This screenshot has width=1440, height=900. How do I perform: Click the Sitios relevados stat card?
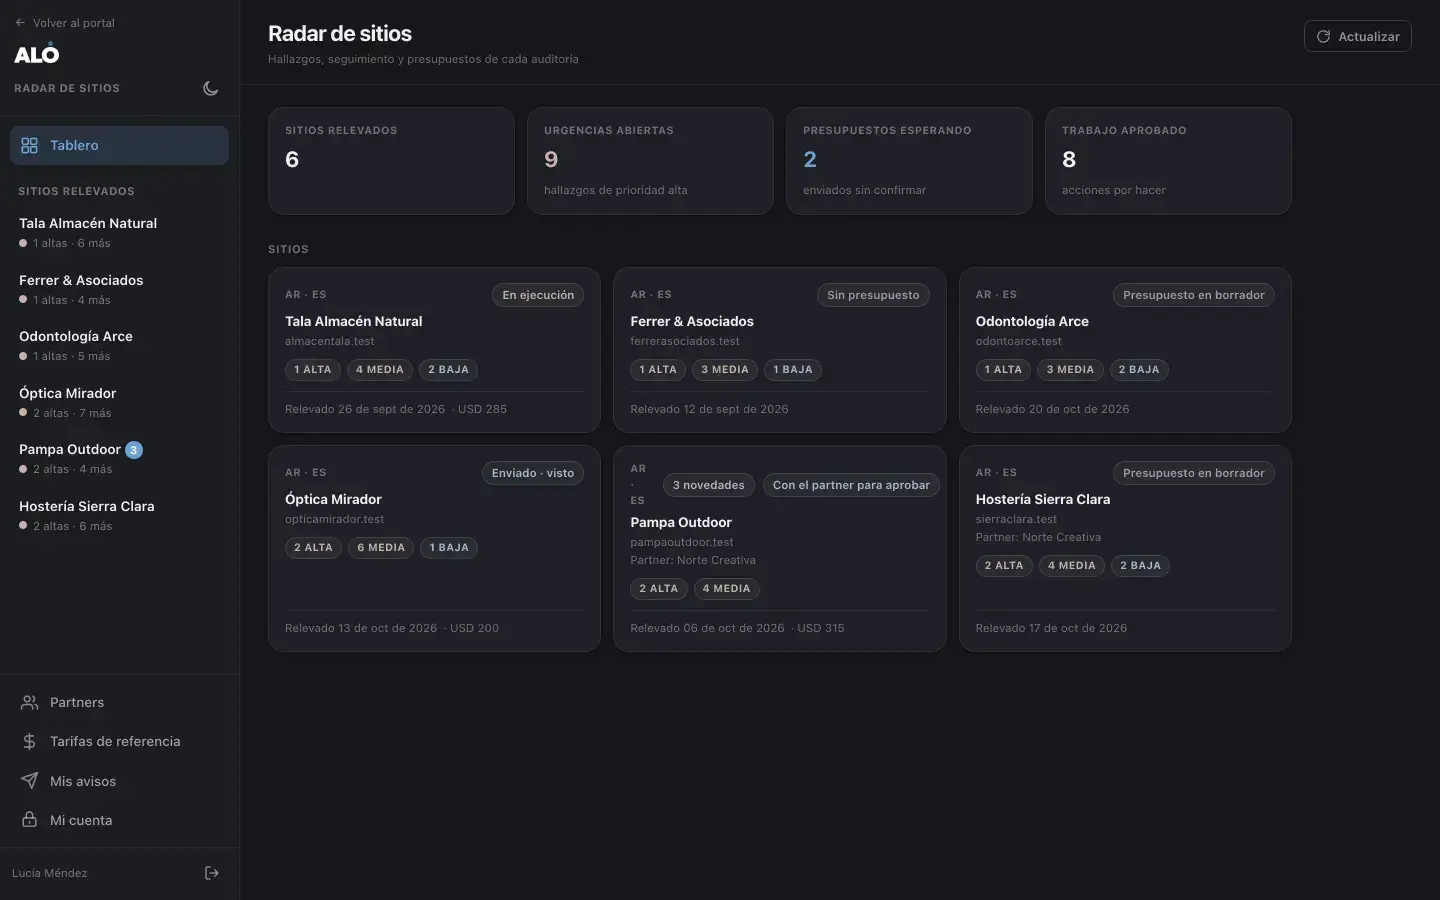tap(391, 161)
